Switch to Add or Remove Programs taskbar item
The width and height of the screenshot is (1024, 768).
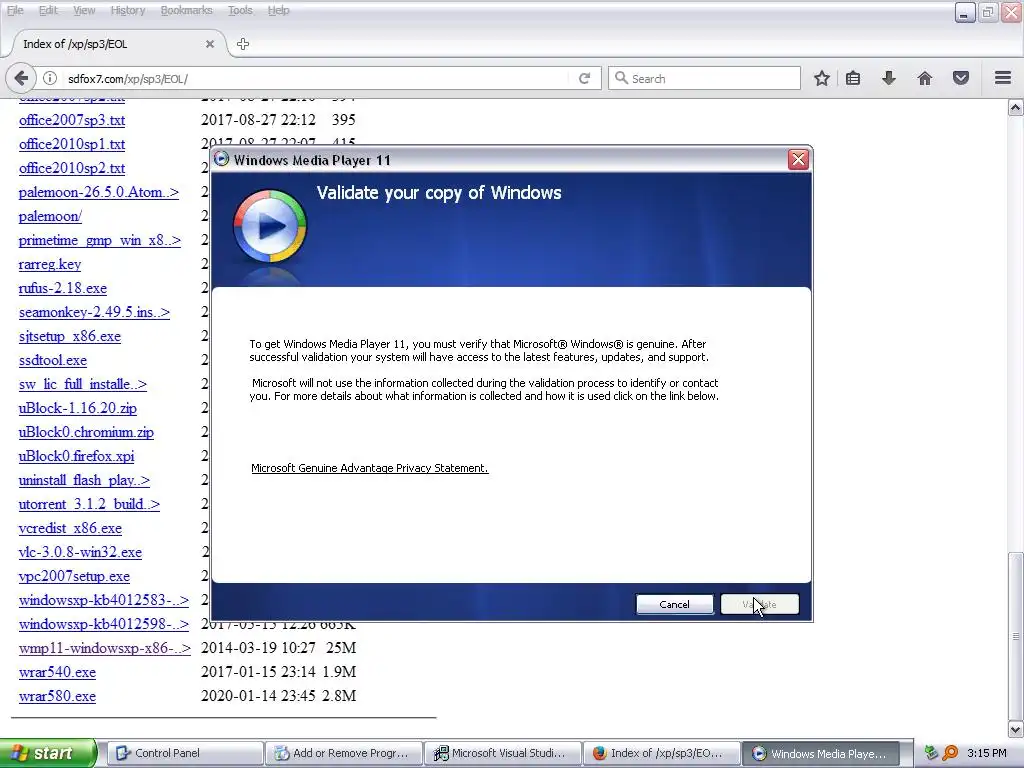(x=344, y=753)
